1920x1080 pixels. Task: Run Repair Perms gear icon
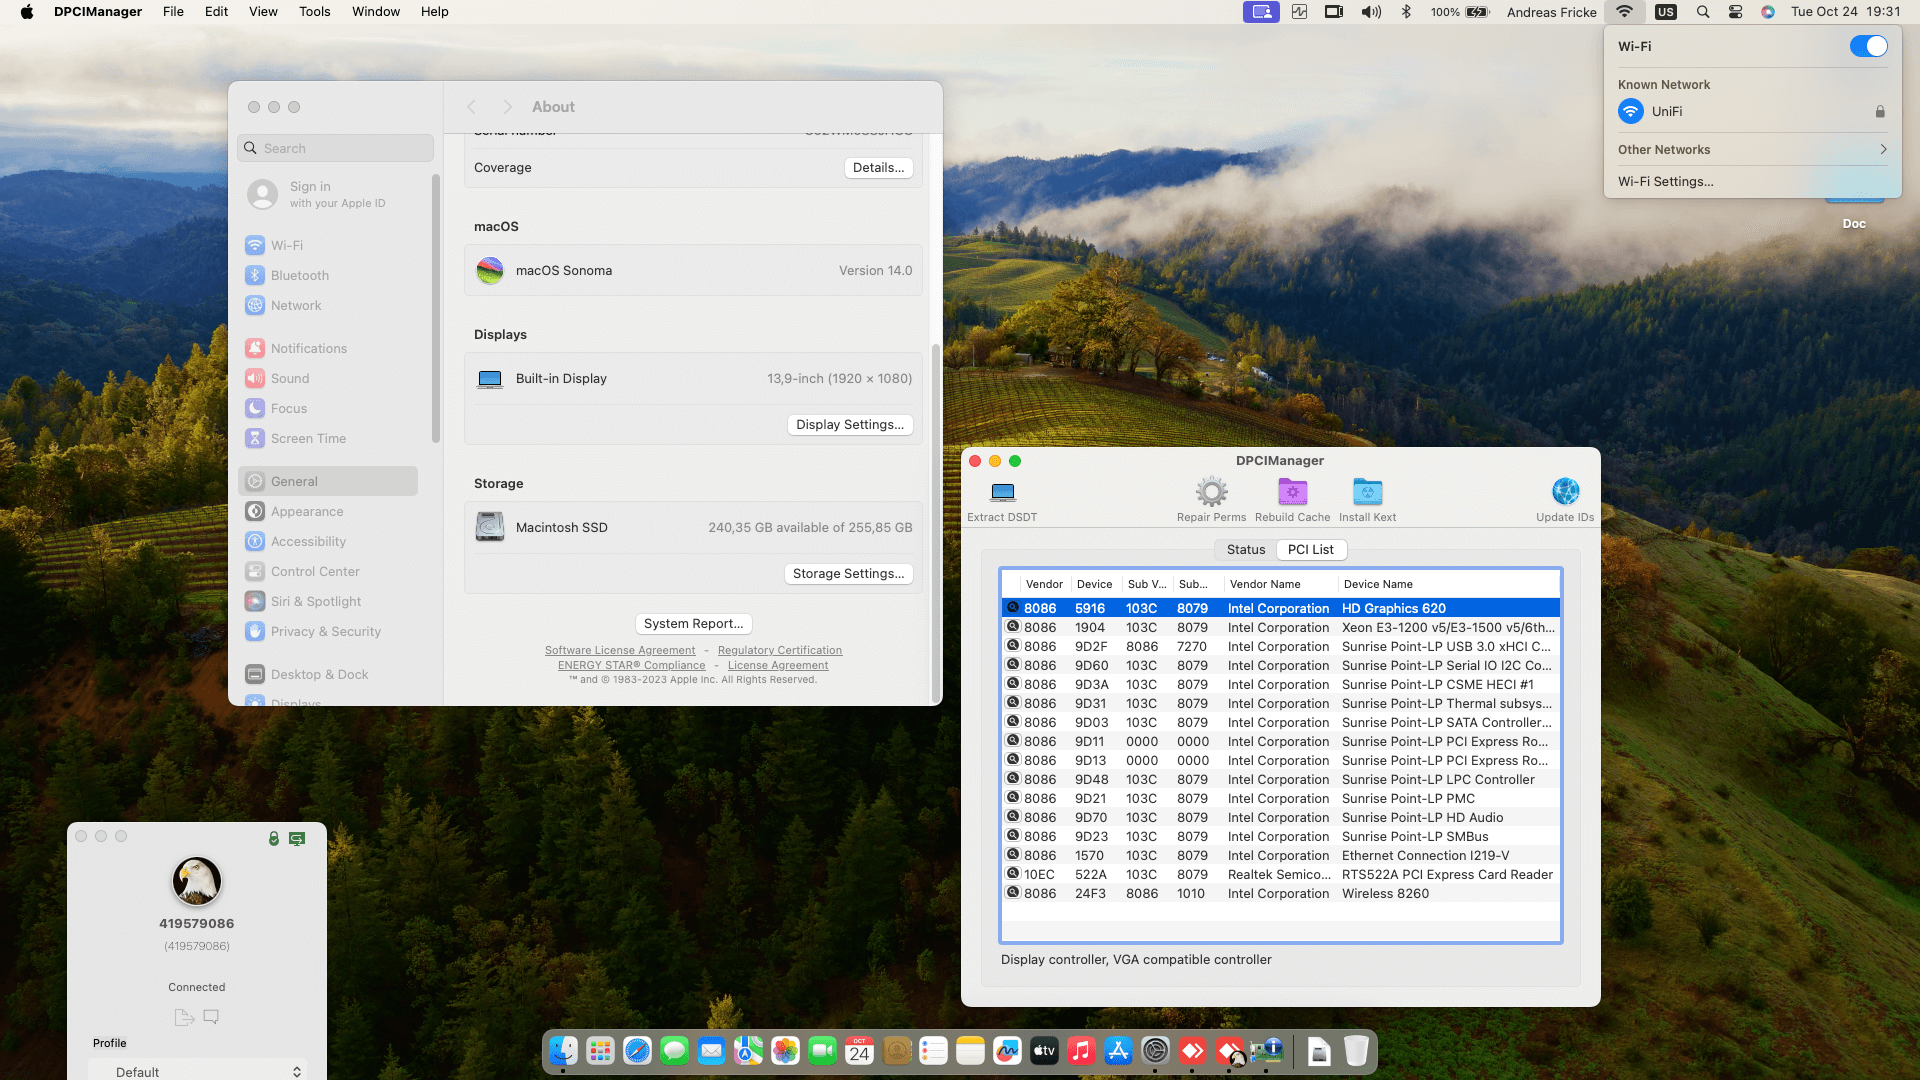pyautogui.click(x=1211, y=492)
